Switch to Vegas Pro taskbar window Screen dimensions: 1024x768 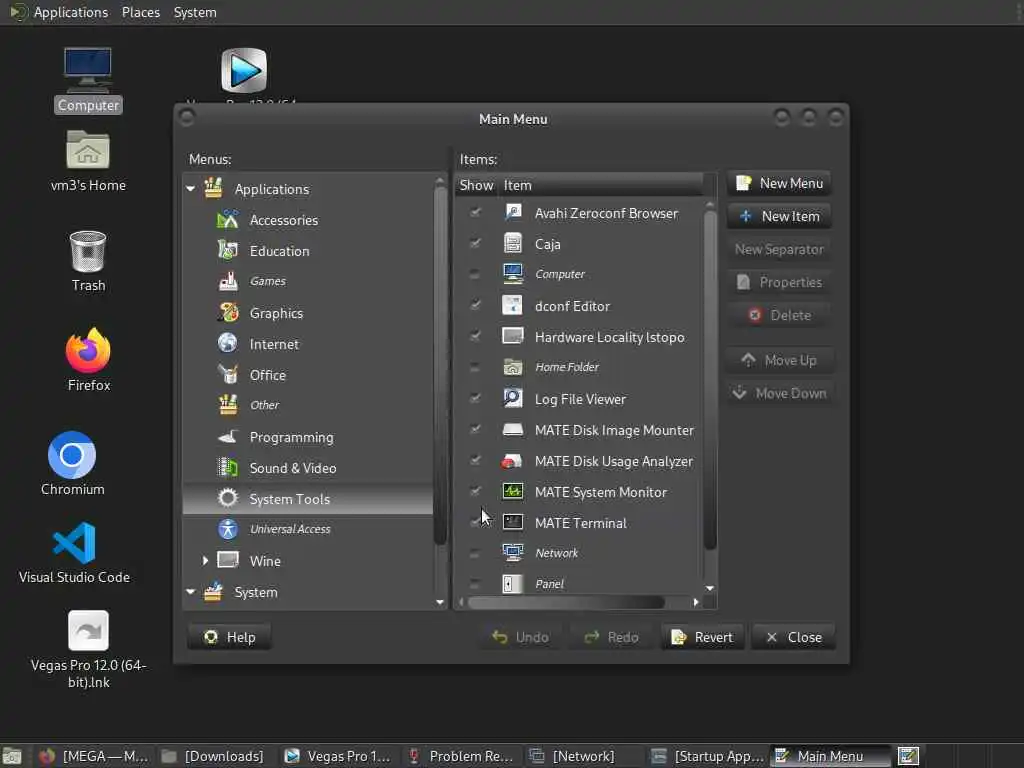pyautogui.click(x=339, y=756)
